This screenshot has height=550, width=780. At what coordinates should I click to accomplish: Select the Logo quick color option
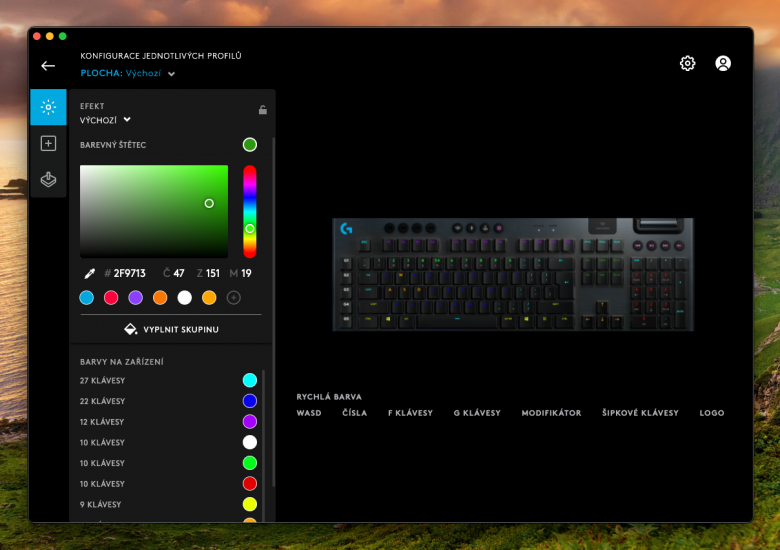[x=712, y=413]
